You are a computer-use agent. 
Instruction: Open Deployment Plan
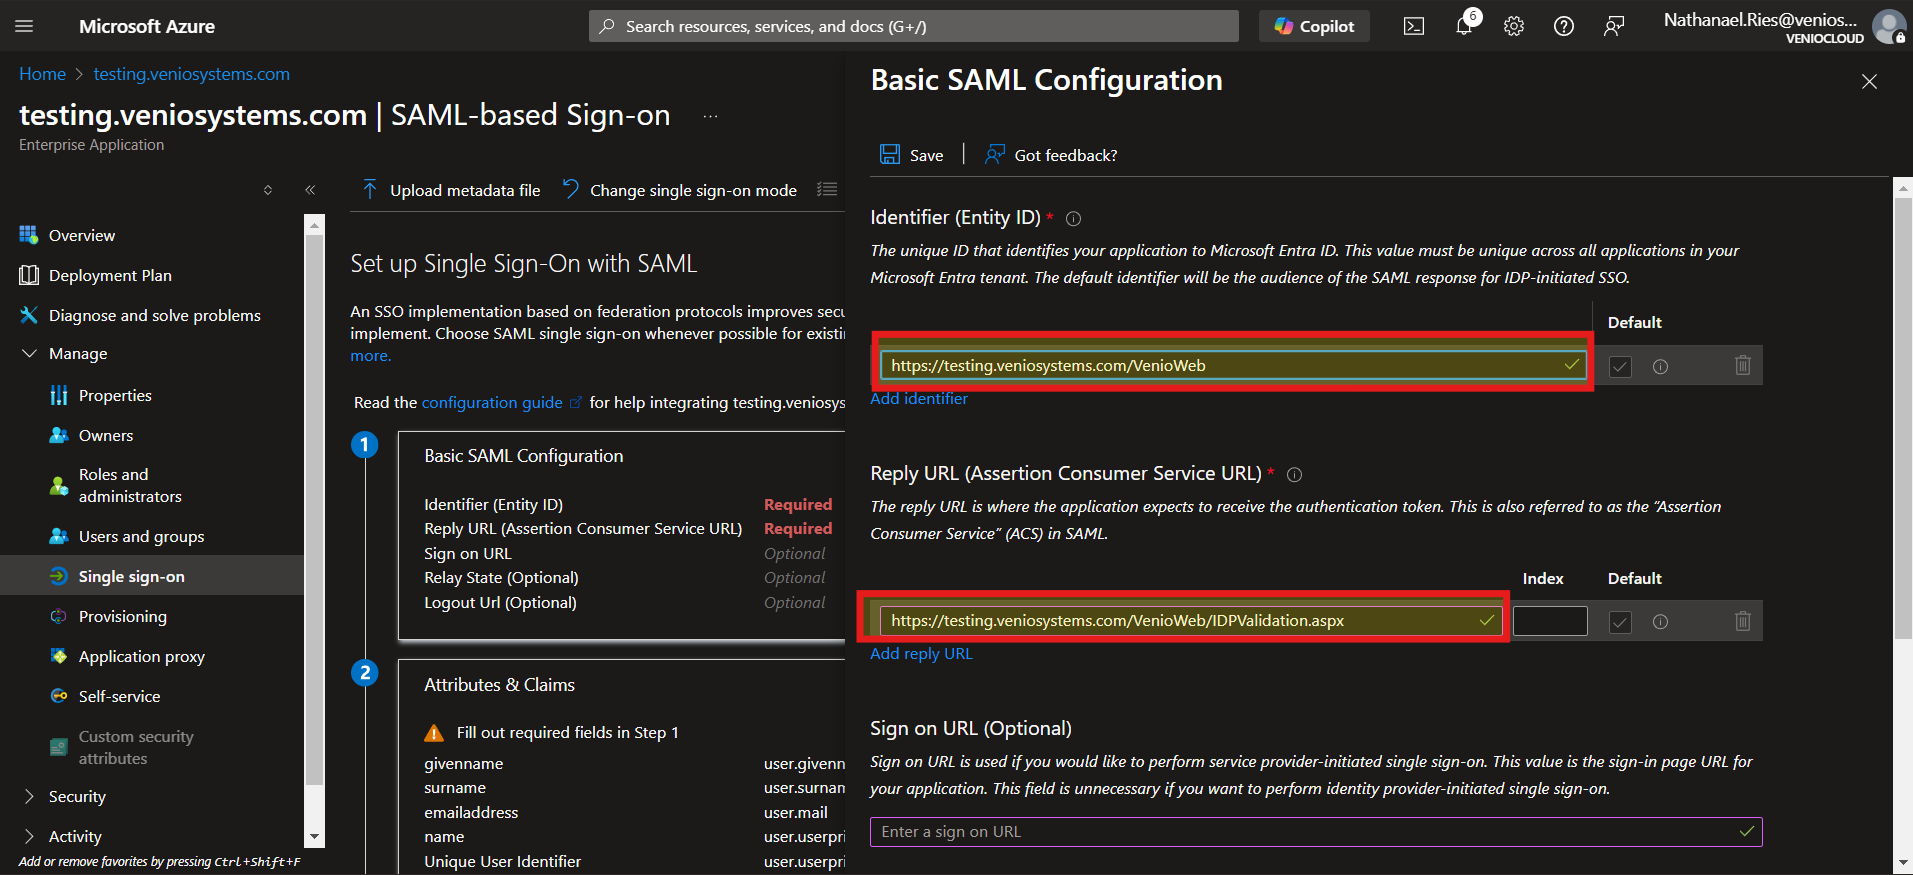pos(110,275)
